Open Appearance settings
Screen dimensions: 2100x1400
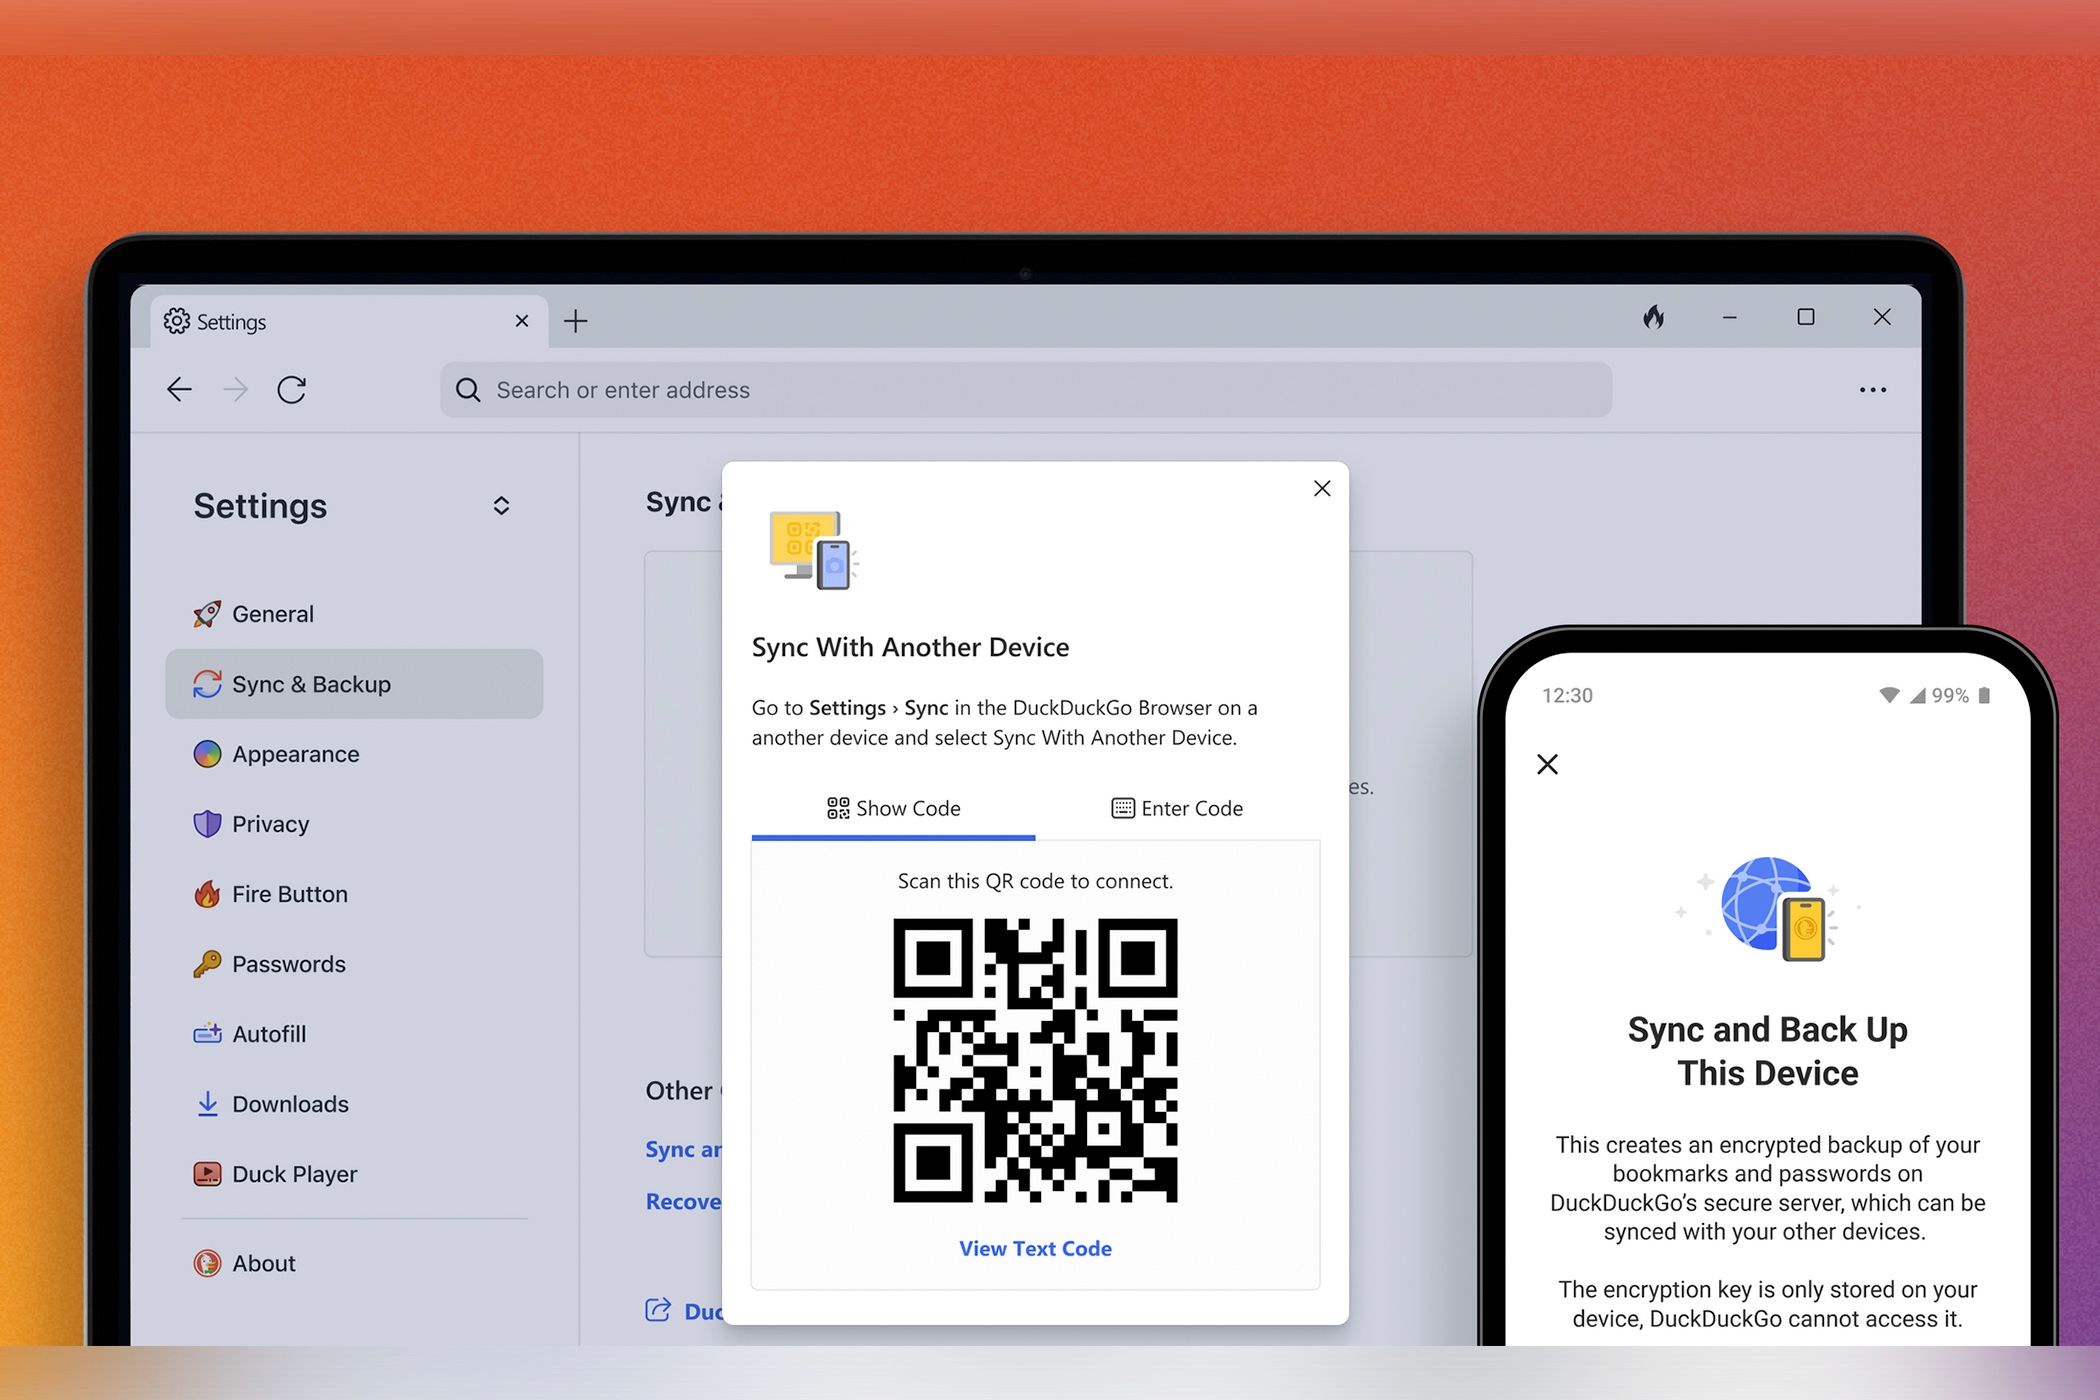point(354,754)
